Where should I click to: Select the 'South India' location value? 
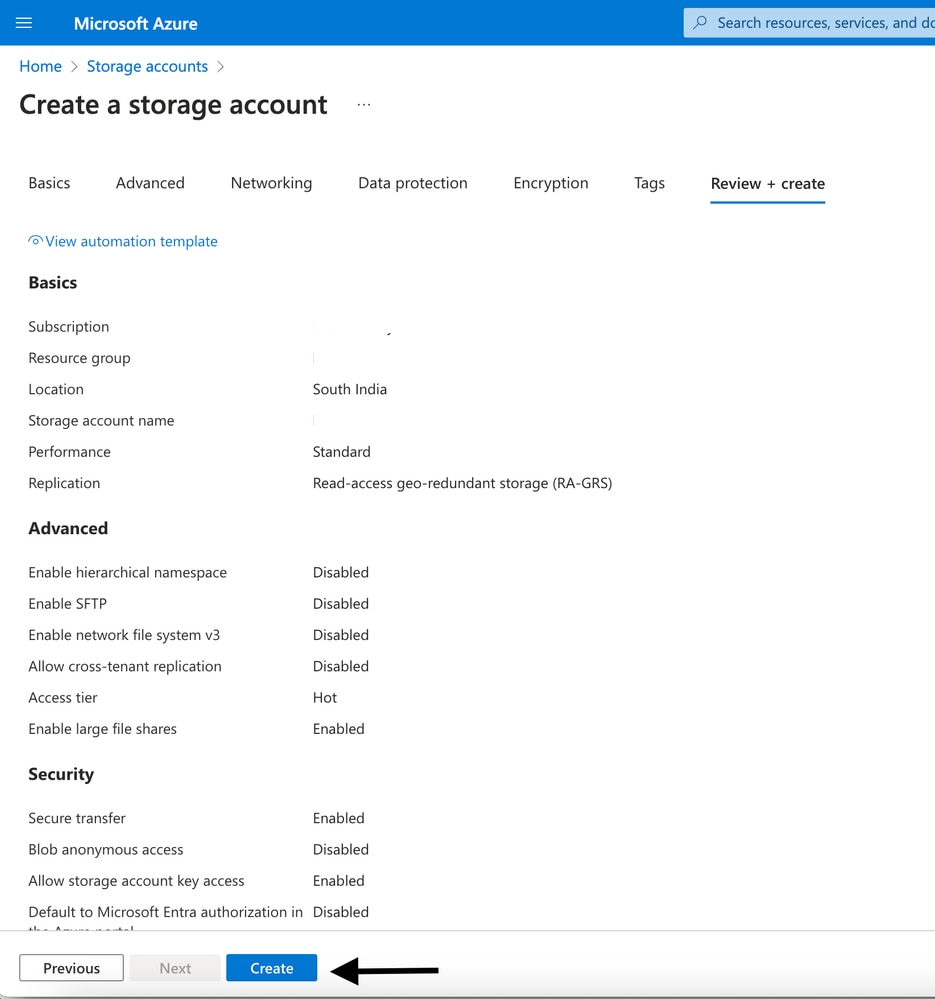pyautogui.click(x=350, y=389)
